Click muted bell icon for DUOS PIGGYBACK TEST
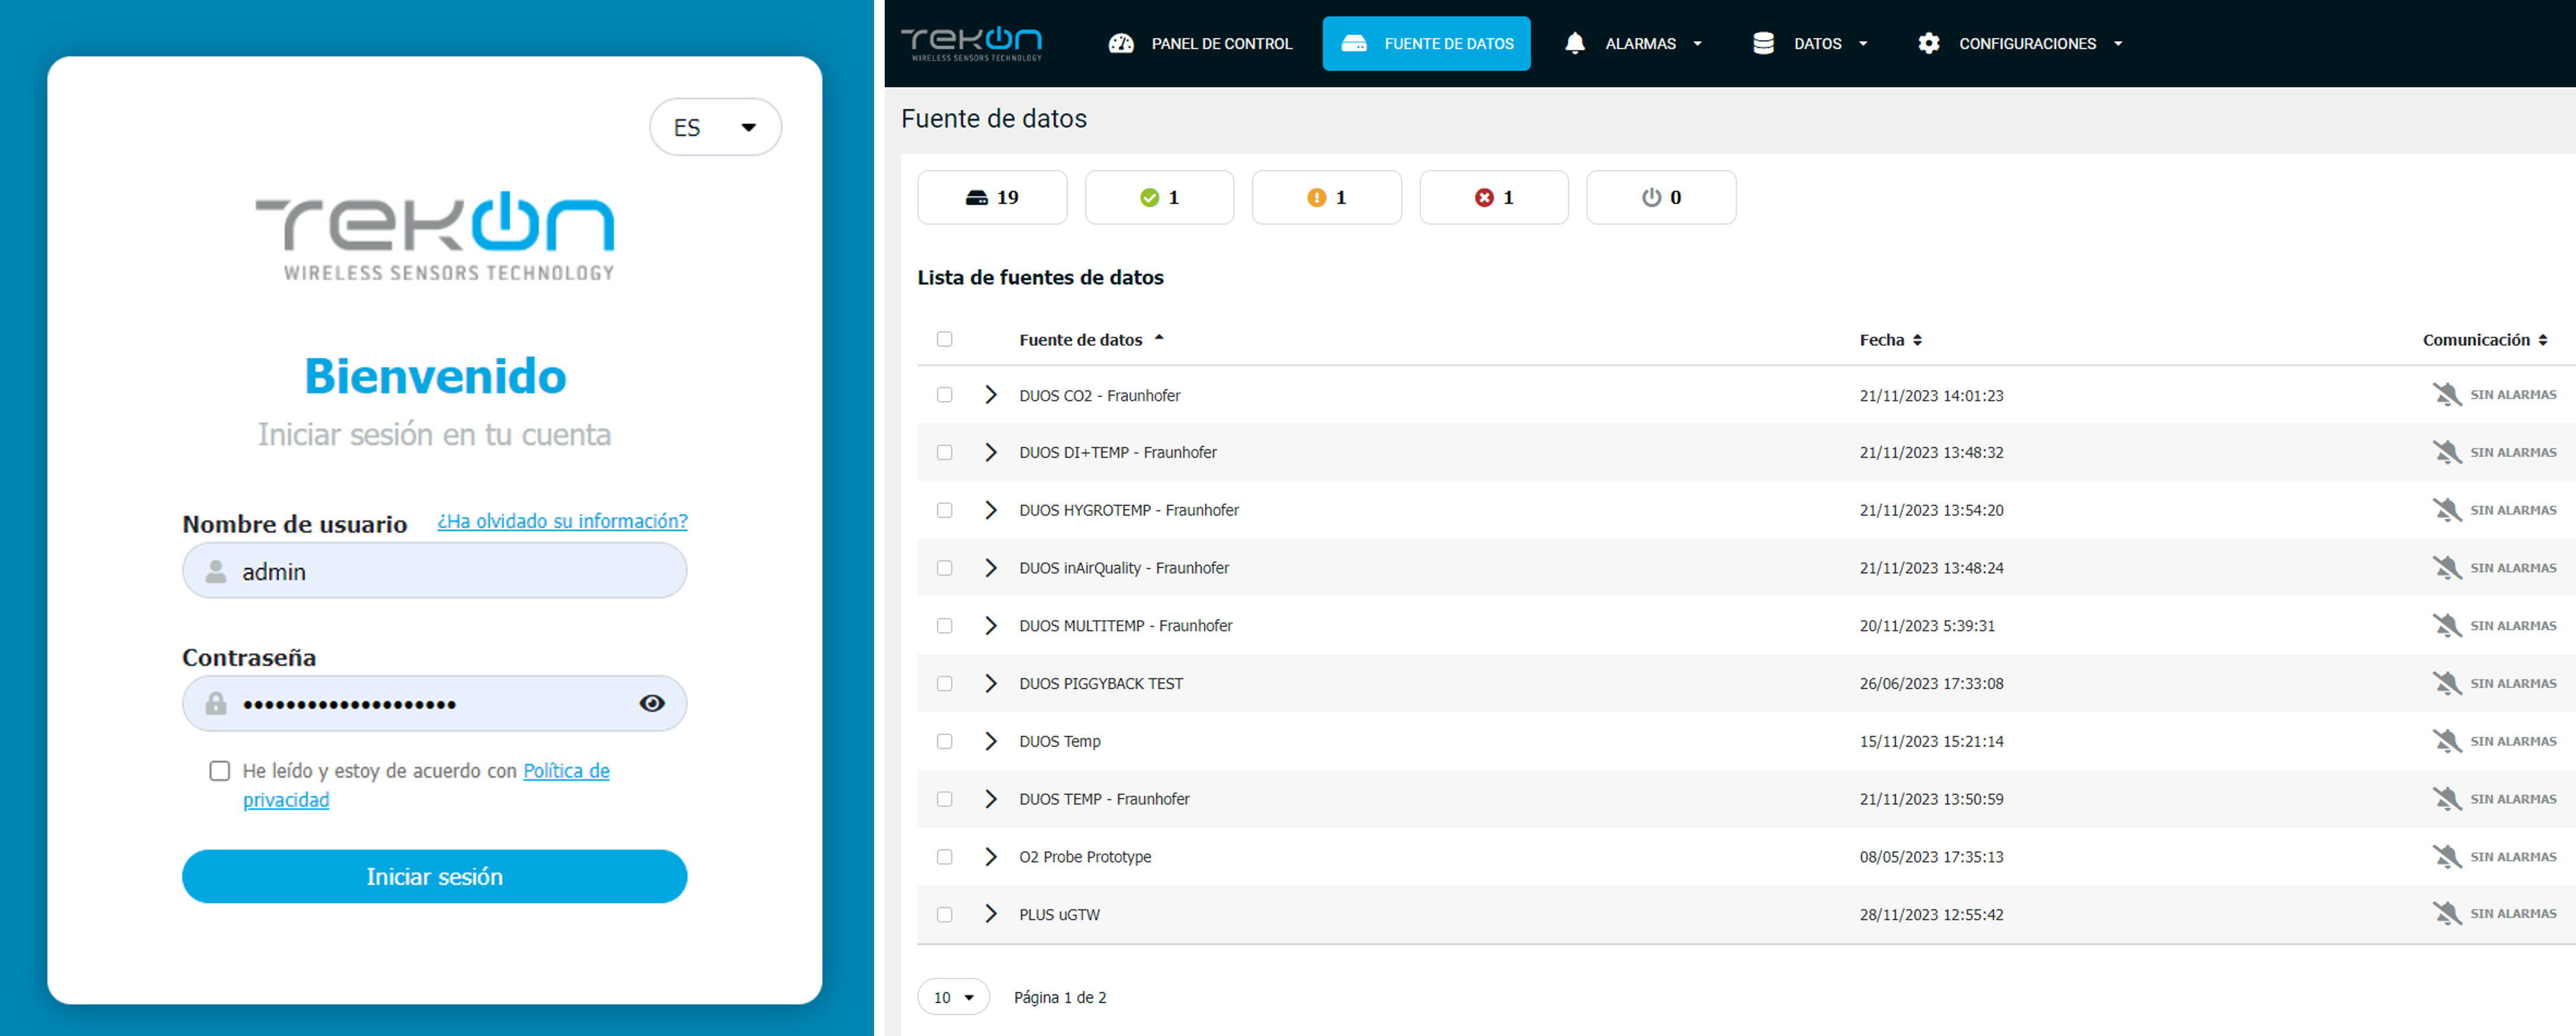 pos(2446,684)
